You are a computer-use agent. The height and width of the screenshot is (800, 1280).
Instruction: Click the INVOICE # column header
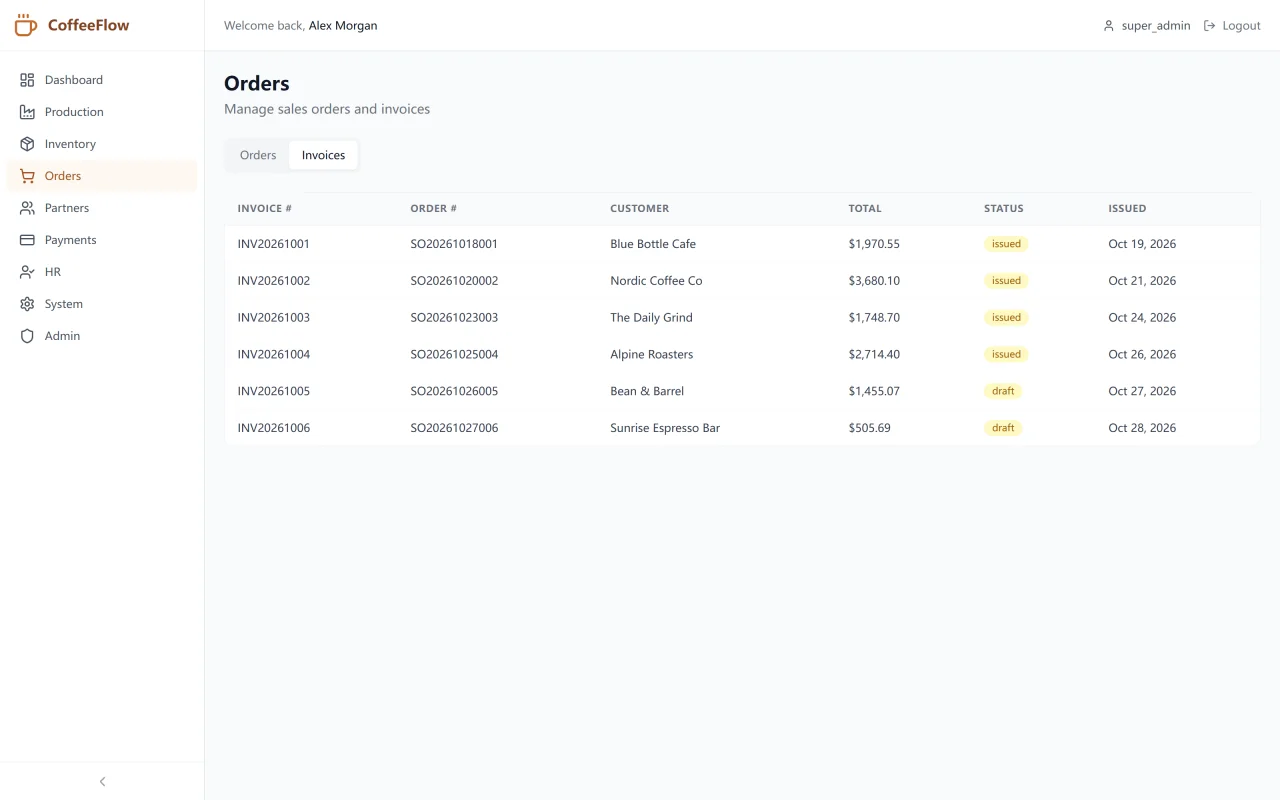point(265,209)
